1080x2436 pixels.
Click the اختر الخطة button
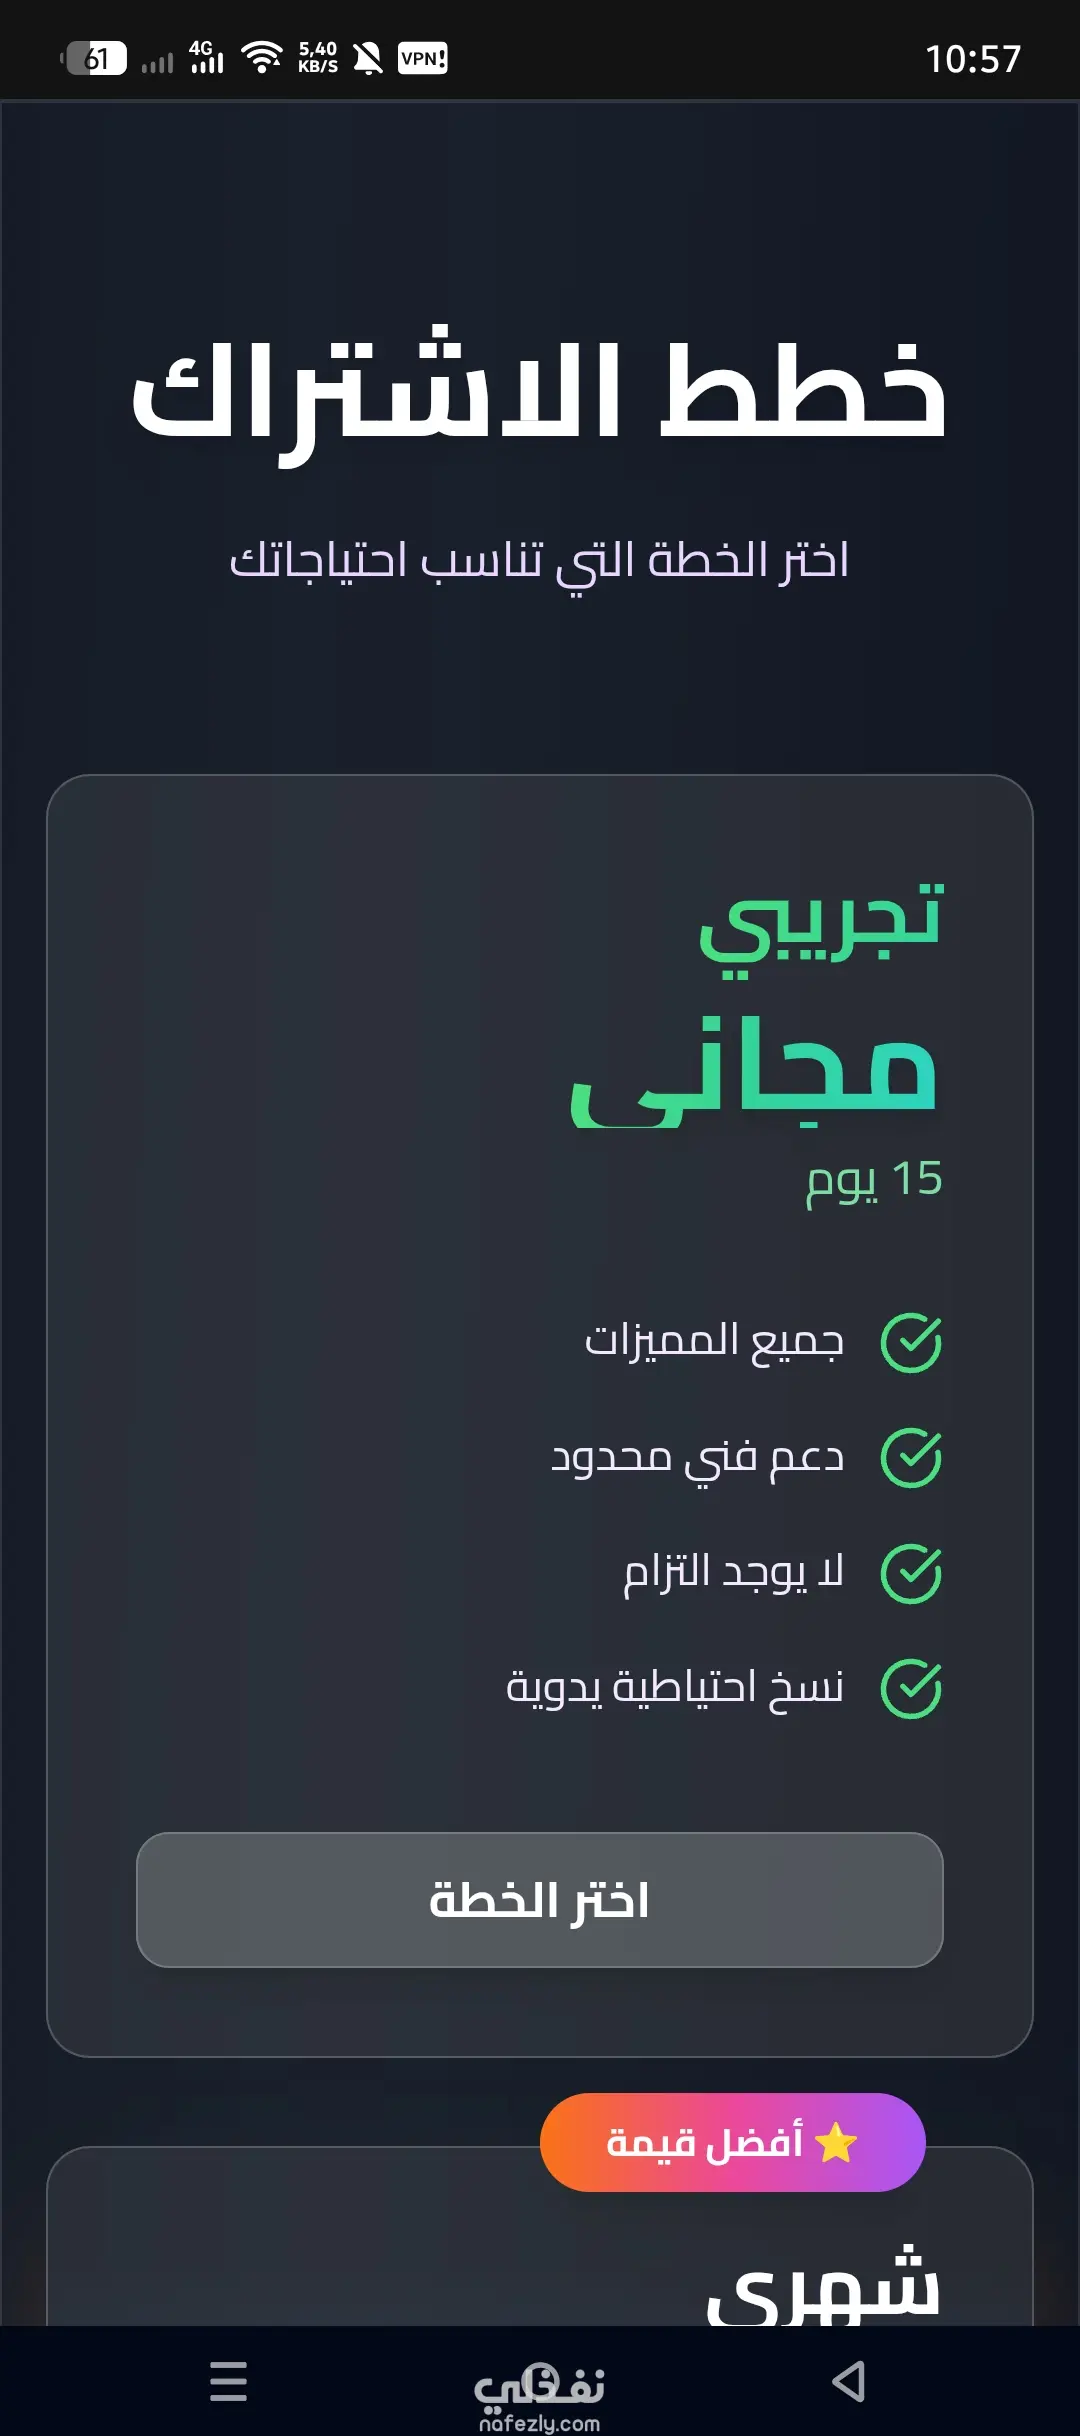click(x=540, y=1900)
